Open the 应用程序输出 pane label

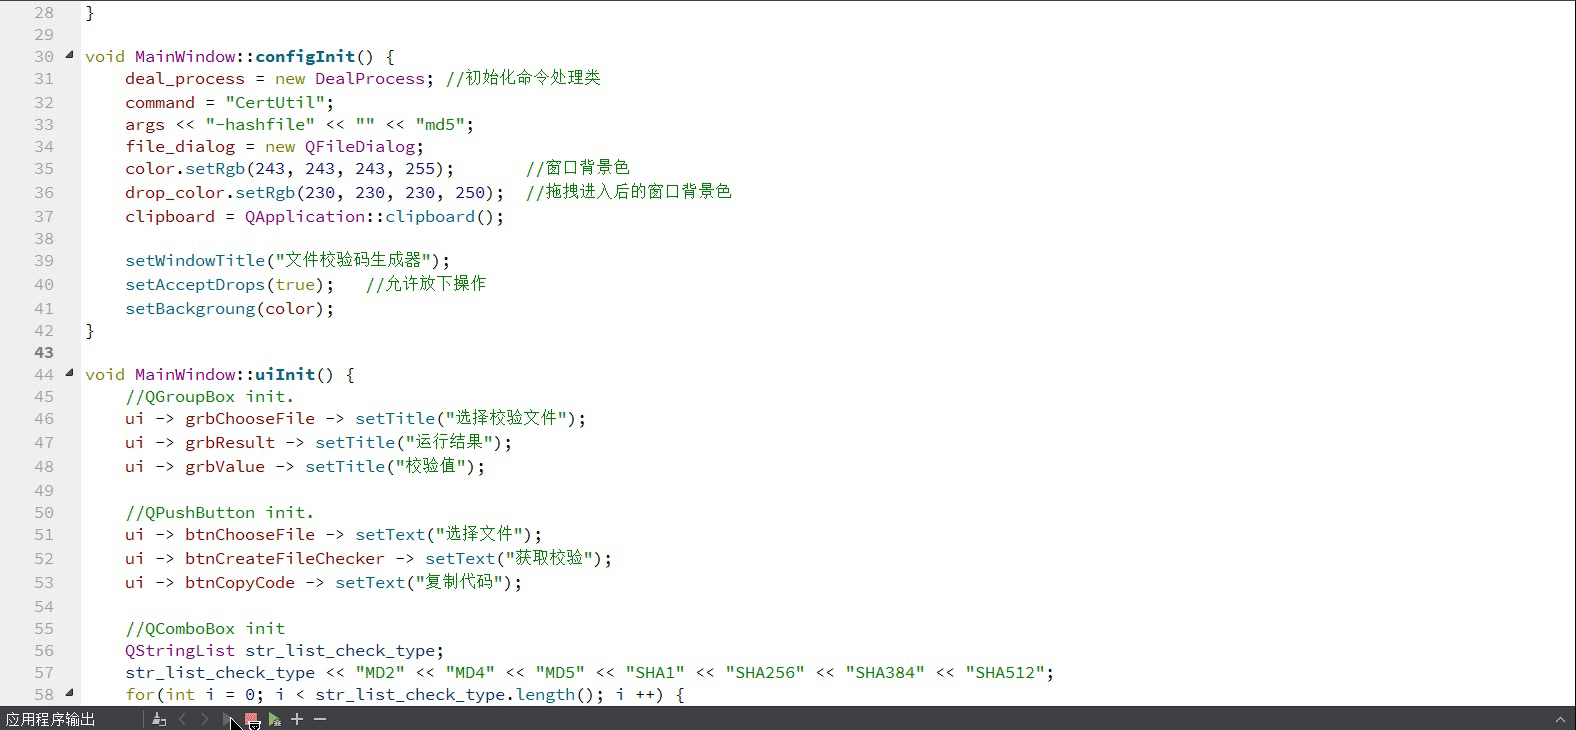[x=50, y=719]
